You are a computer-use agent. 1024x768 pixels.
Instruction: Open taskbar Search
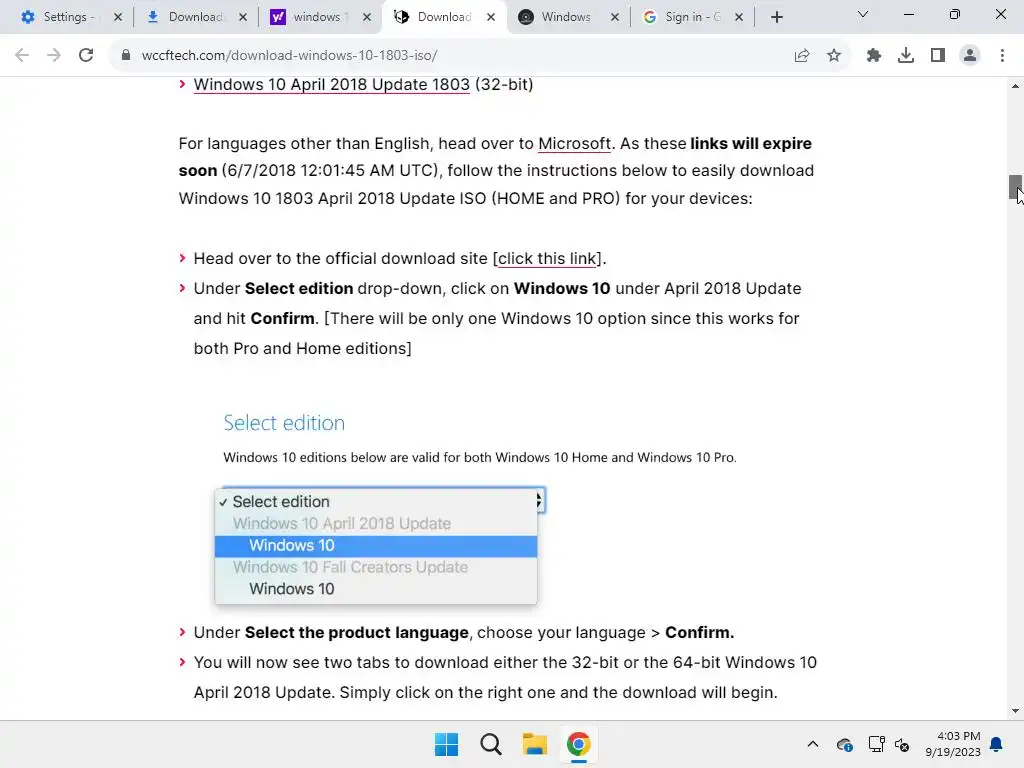coord(490,744)
